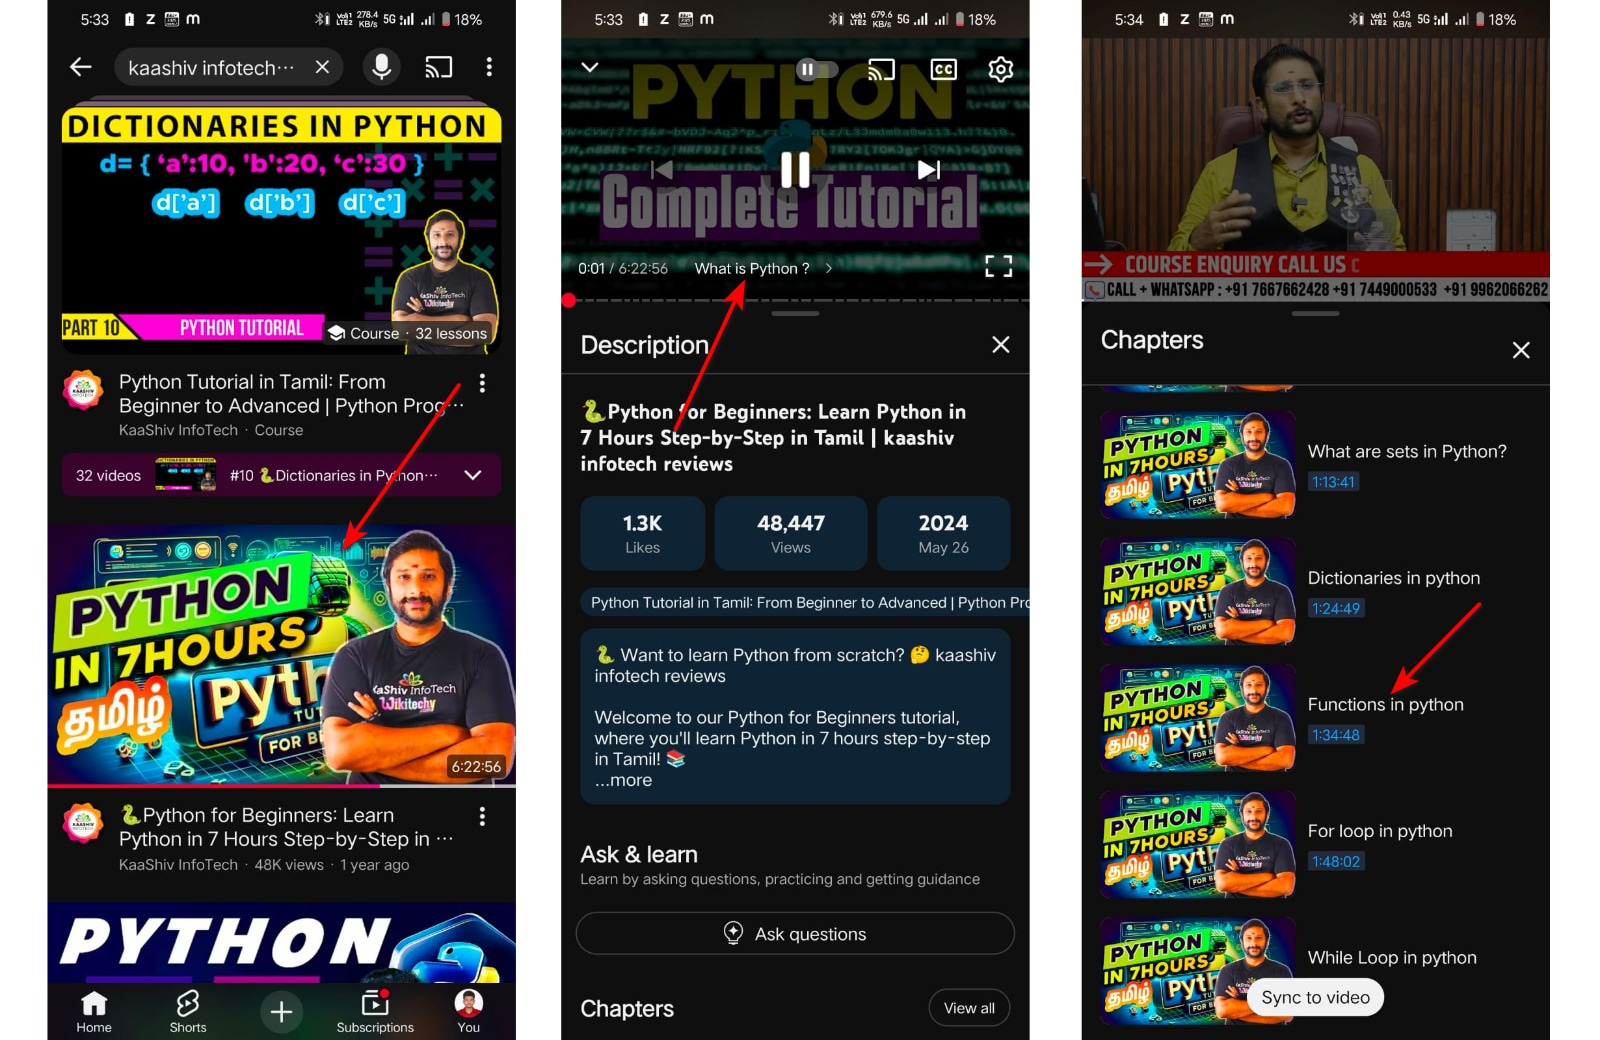
Task: Toggle closed captions CC button
Action: tap(943, 69)
